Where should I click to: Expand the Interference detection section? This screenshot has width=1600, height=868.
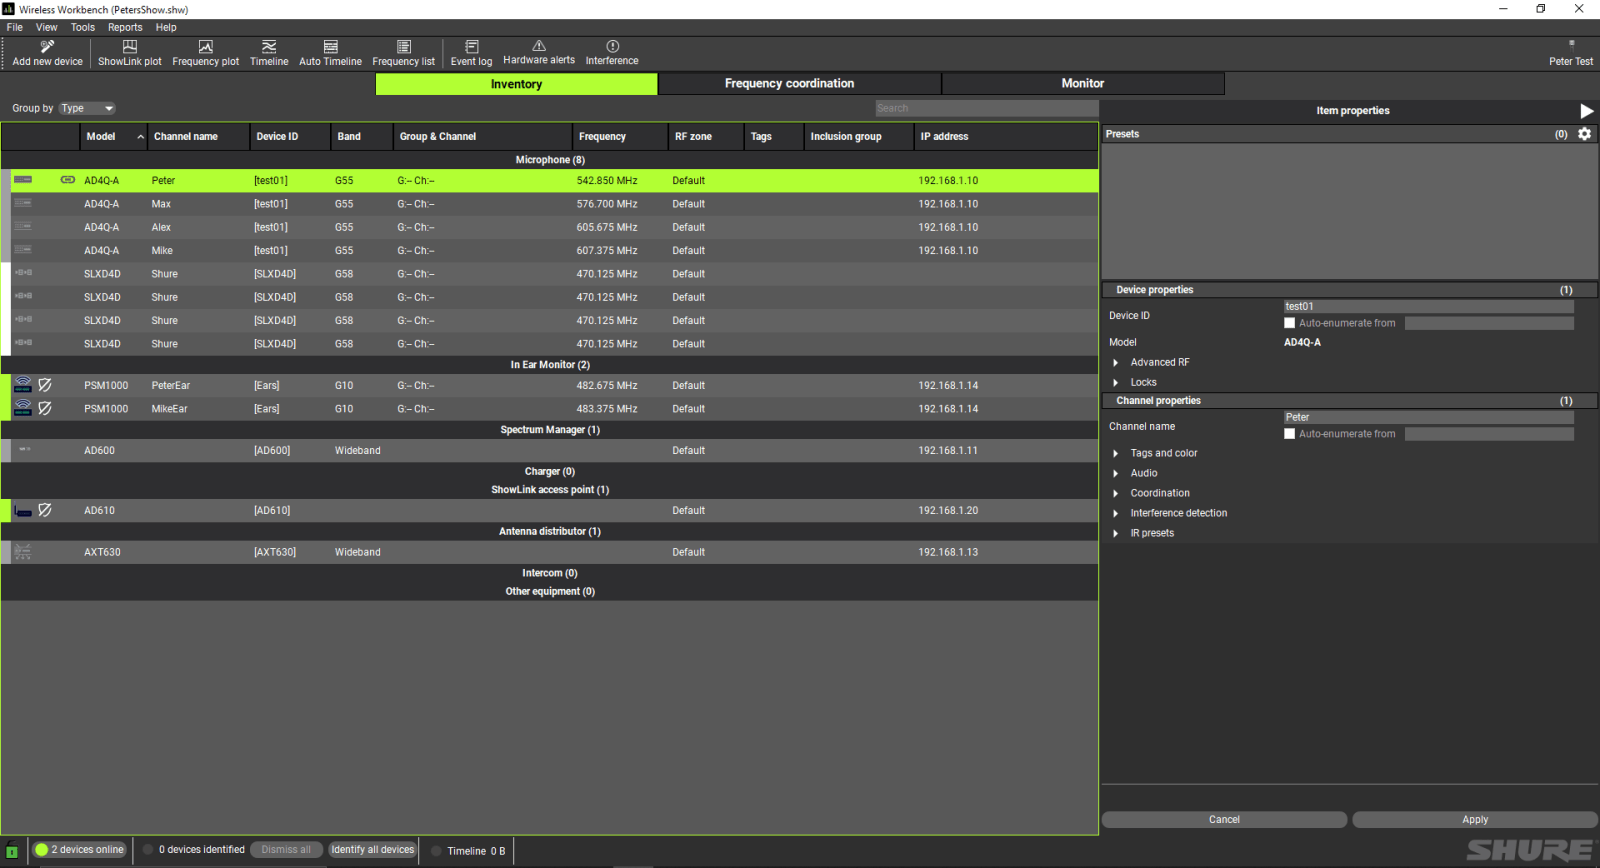[x=1116, y=514]
